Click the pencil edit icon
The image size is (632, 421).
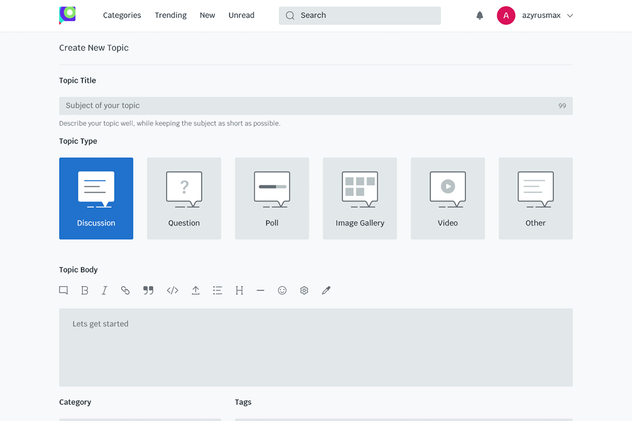coord(326,290)
